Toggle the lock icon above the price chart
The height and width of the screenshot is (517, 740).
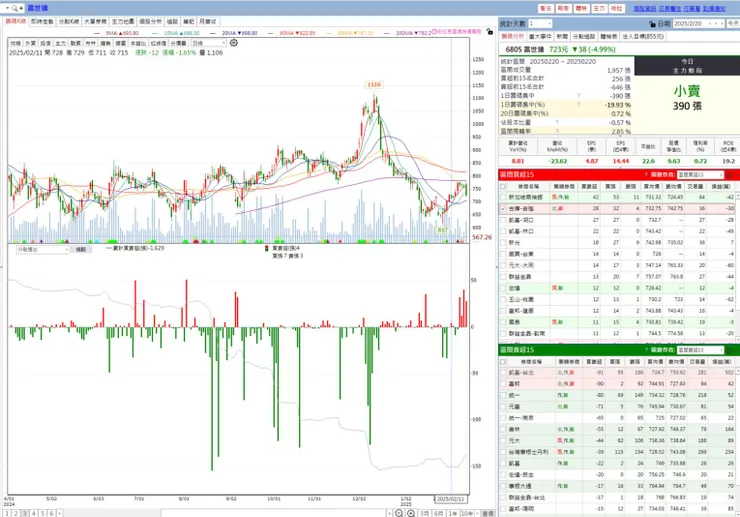click(489, 32)
